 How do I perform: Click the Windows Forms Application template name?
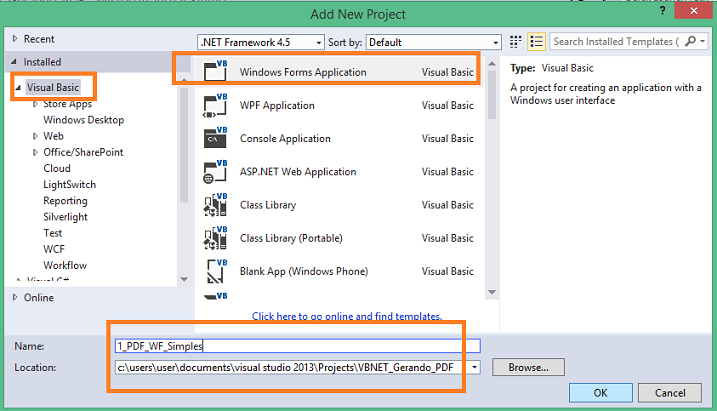click(x=303, y=72)
